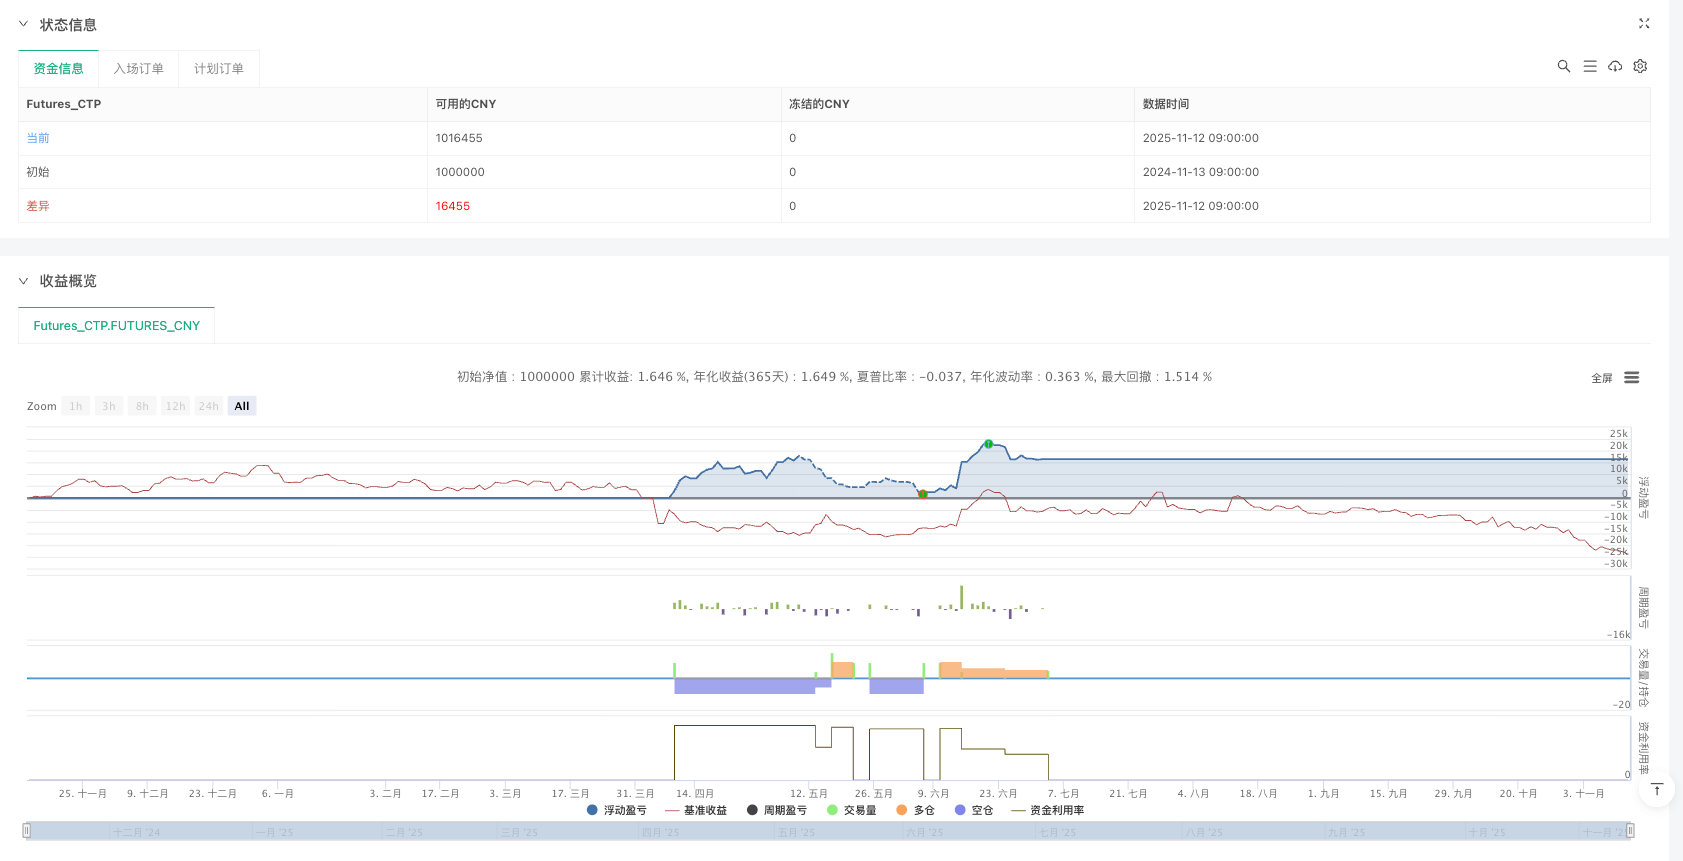Click the All zoom button
The image size is (1683, 861).
[x=242, y=406]
